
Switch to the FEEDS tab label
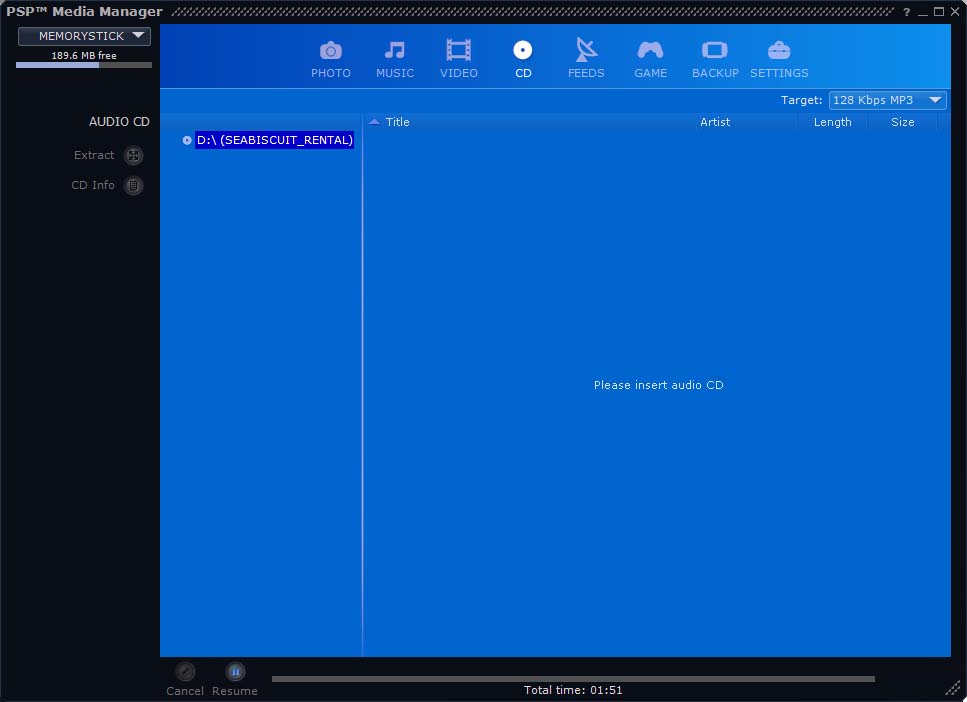pos(586,73)
